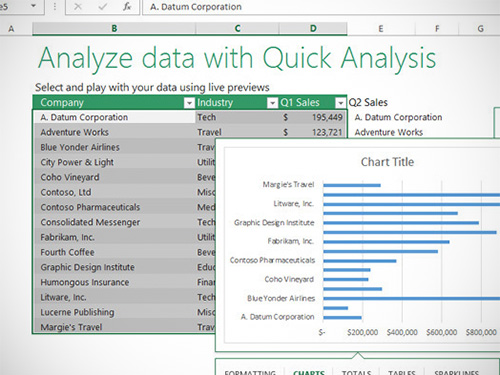
Task: Click the Q2 Sales header cell
Action: click(368, 102)
